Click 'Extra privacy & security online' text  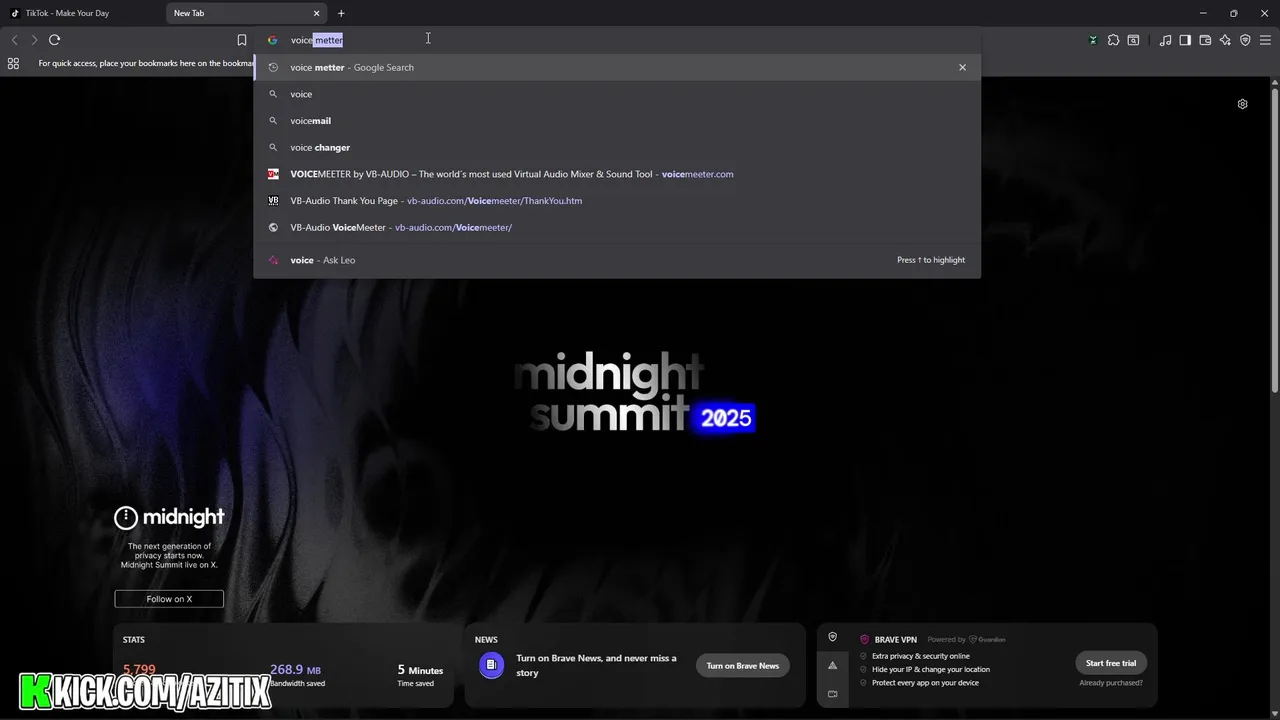[x=921, y=656]
